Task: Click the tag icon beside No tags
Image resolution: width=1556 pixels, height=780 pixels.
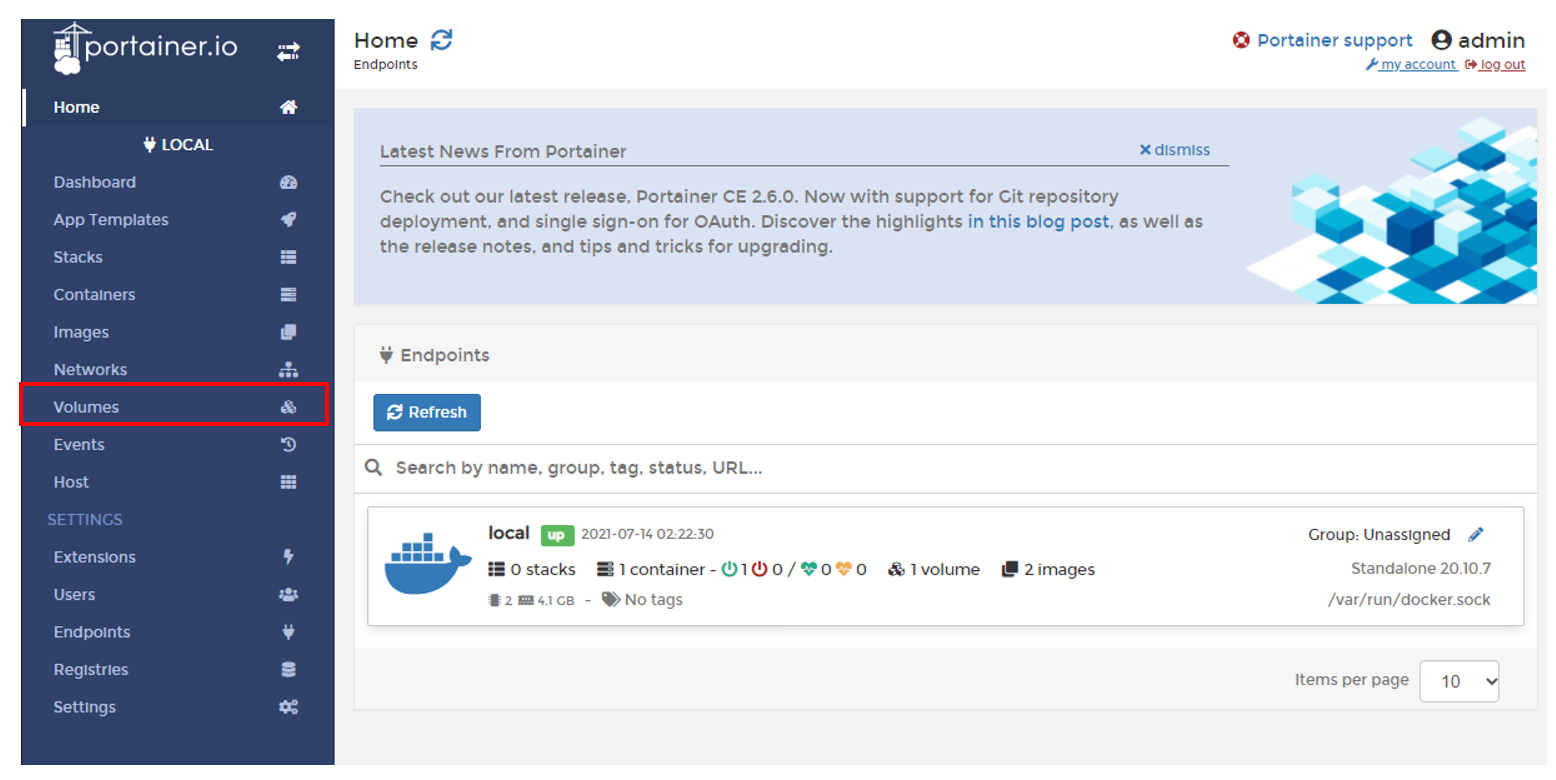Action: pos(610,600)
